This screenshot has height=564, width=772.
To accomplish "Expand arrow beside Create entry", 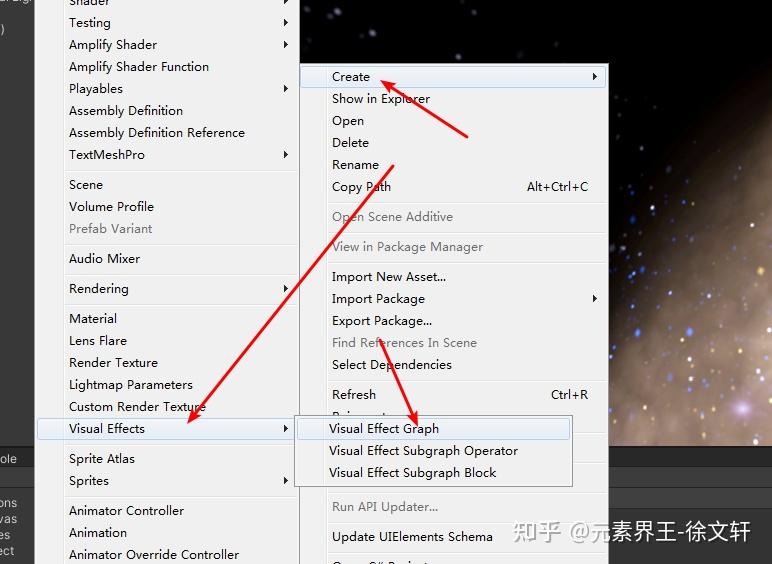I will pyautogui.click(x=595, y=77).
